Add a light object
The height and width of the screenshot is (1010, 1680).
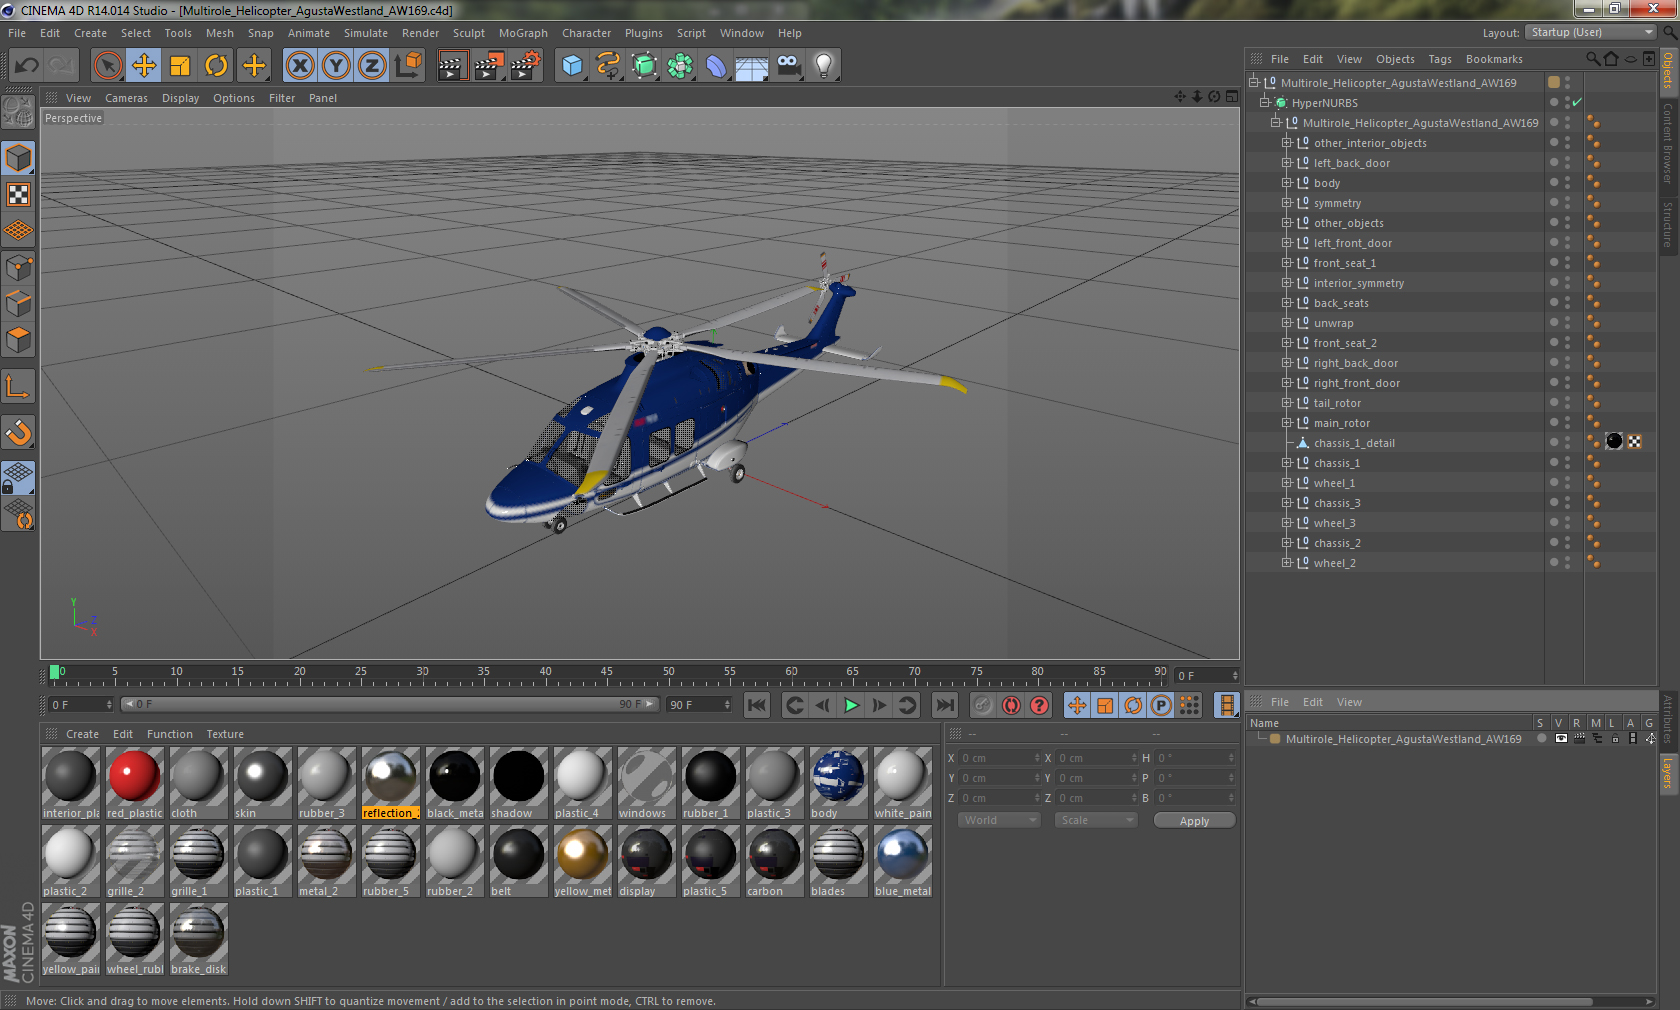click(824, 66)
